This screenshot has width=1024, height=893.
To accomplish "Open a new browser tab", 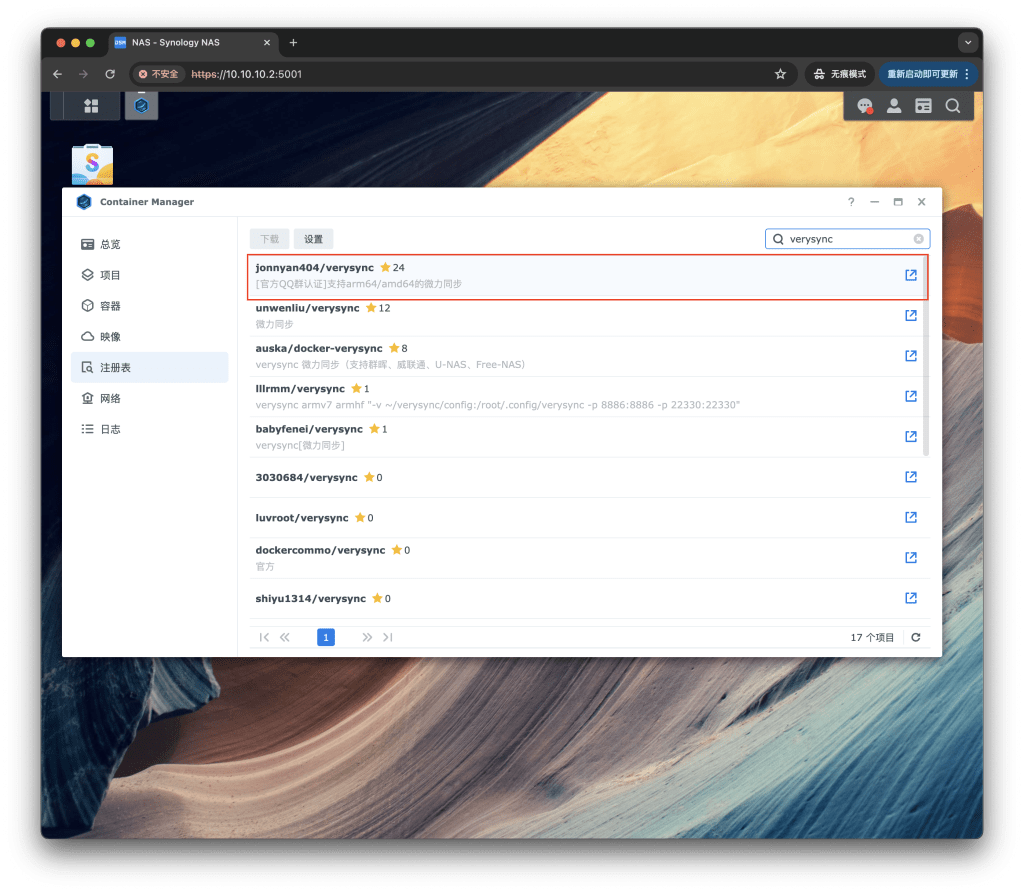I will click(x=293, y=42).
